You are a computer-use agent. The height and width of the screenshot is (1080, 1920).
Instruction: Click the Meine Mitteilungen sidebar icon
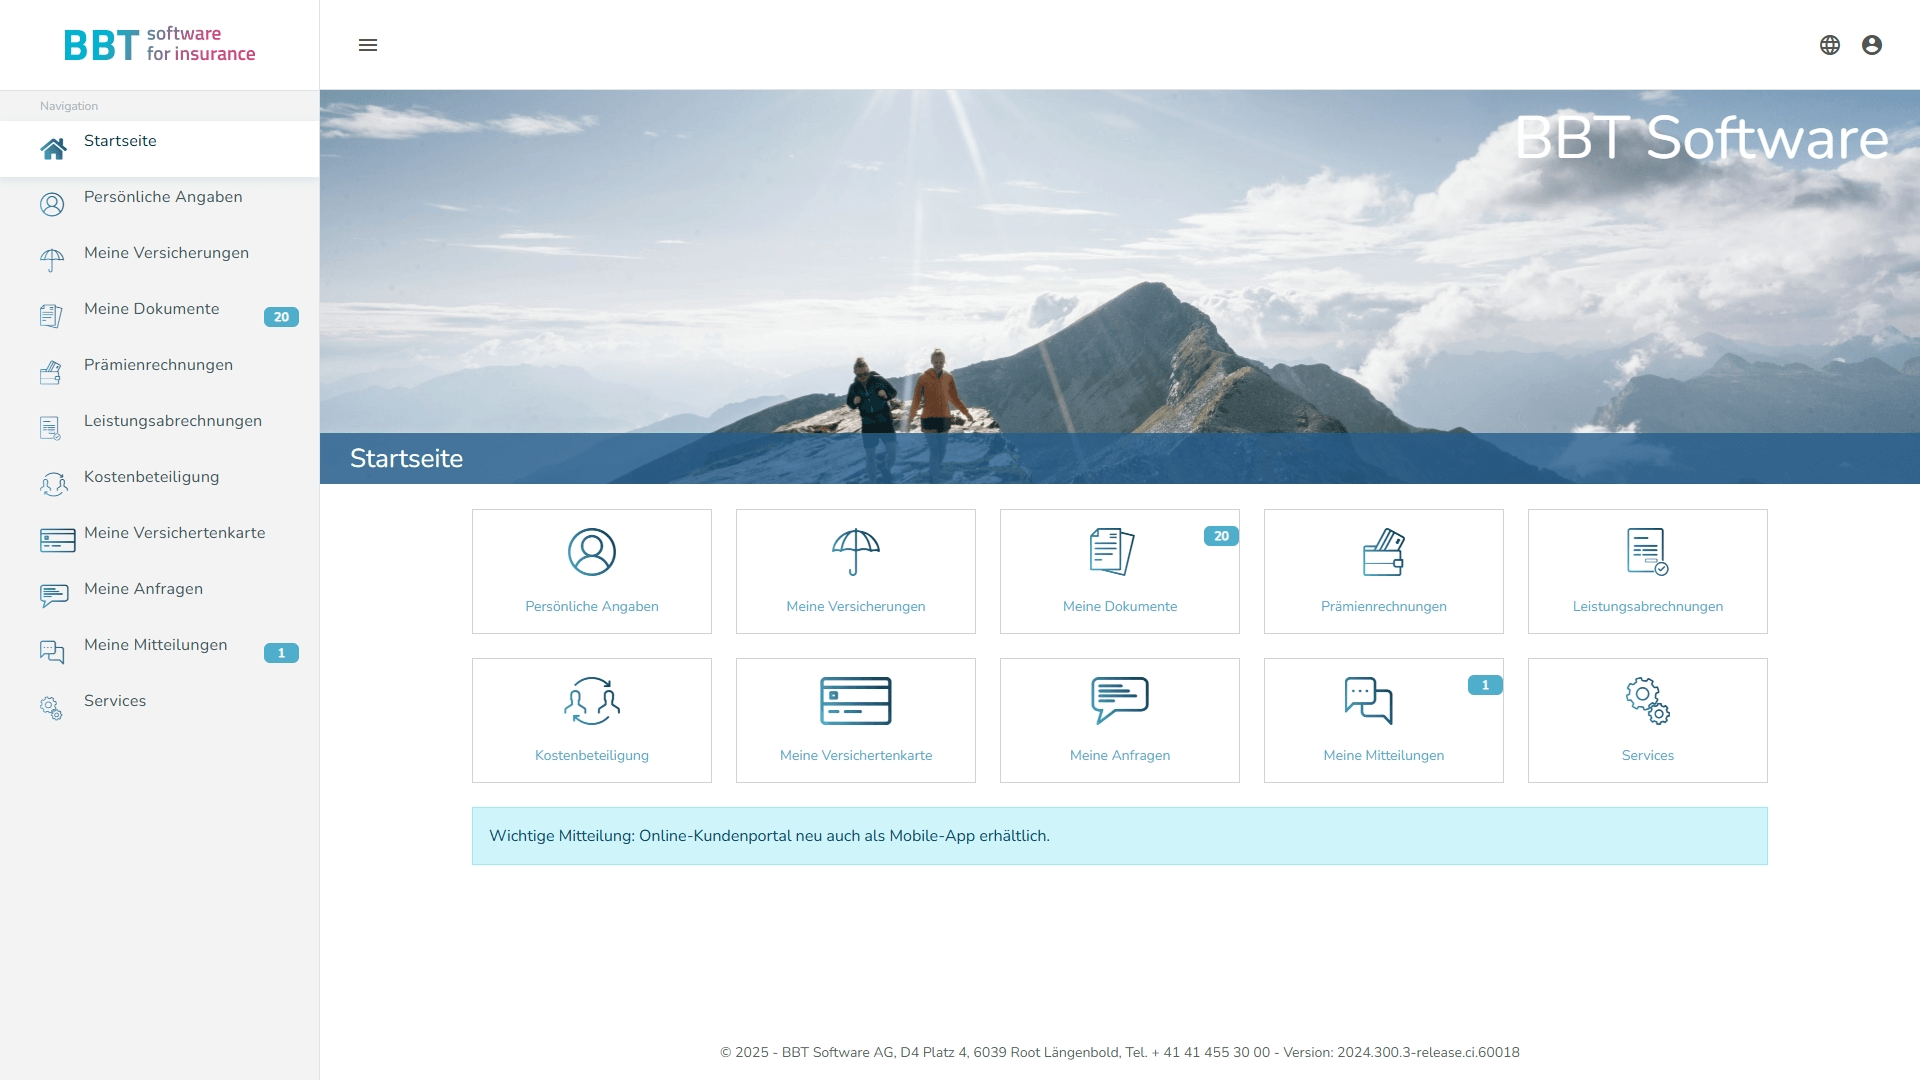pyautogui.click(x=52, y=653)
